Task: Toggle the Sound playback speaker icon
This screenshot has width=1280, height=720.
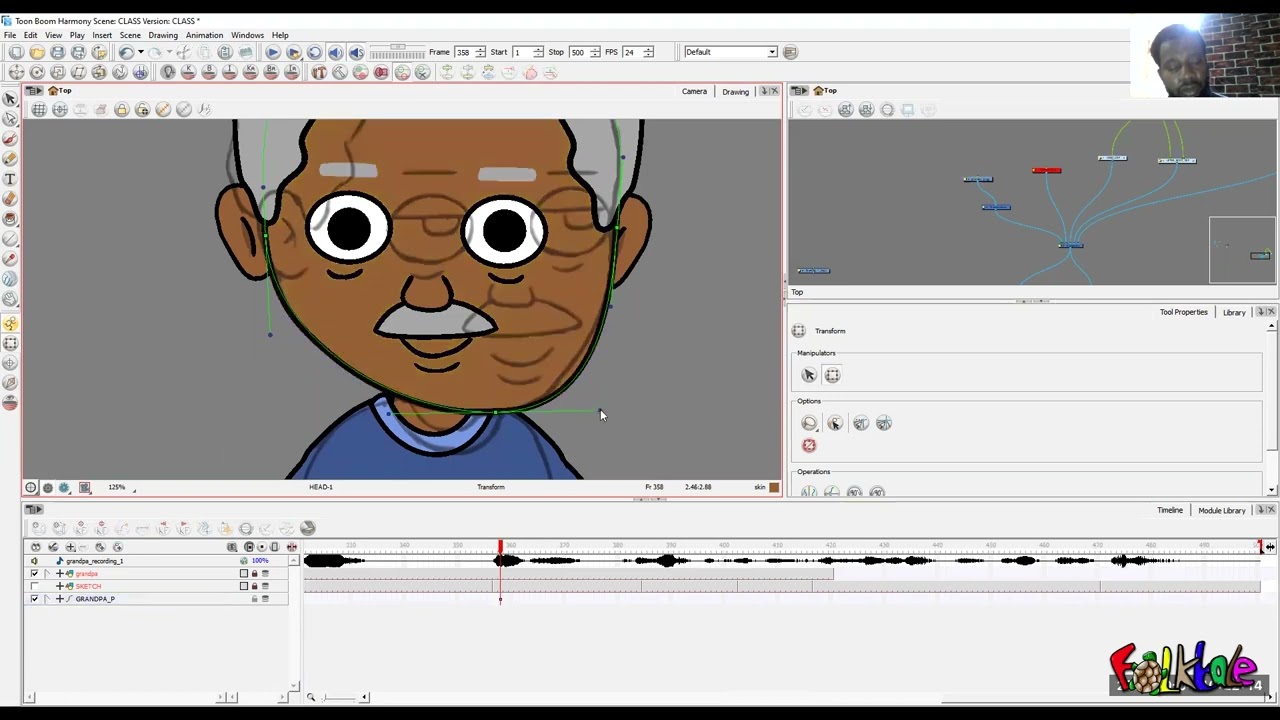Action: click(335, 52)
